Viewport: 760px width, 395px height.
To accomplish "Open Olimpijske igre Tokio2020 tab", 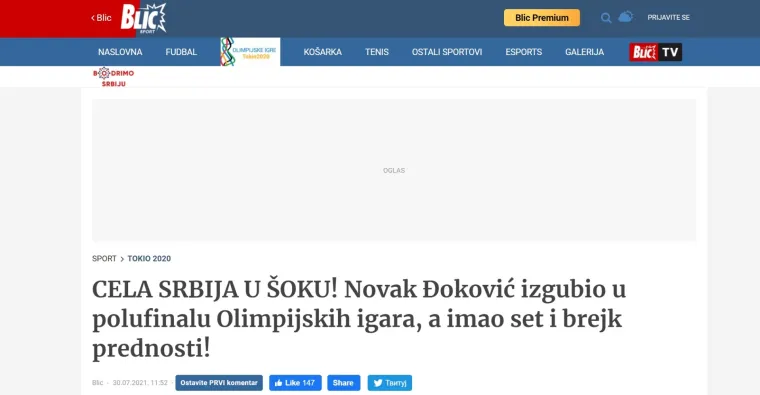I will [x=250, y=52].
